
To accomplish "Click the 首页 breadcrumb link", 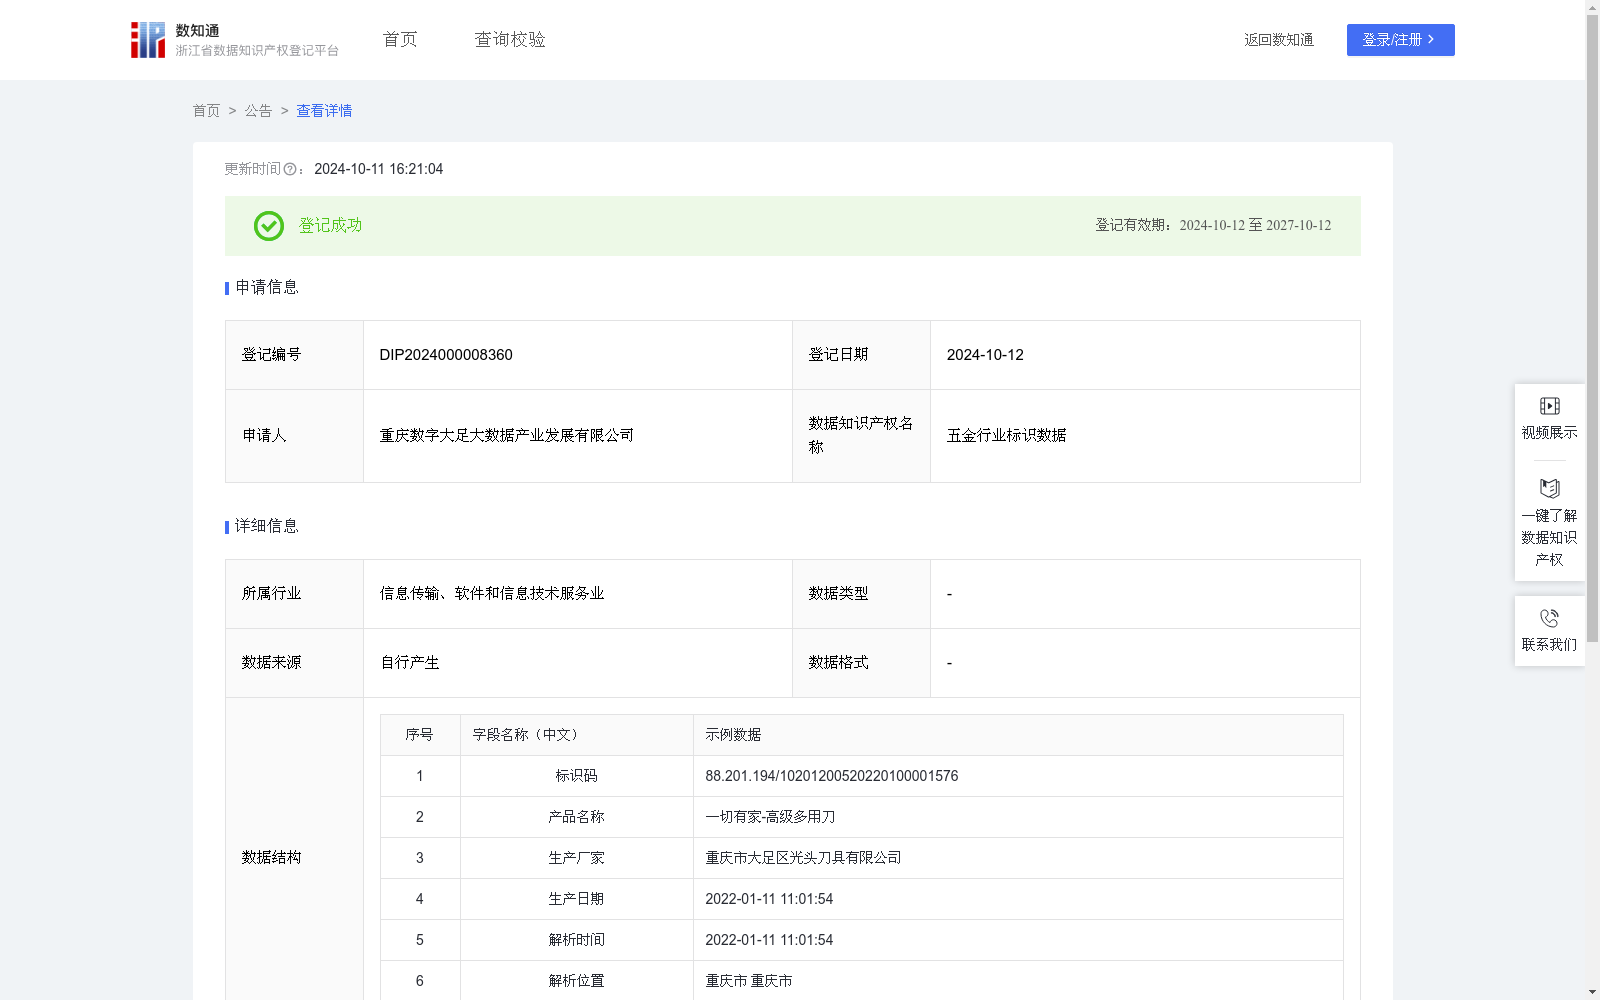I will click(x=206, y=111).
